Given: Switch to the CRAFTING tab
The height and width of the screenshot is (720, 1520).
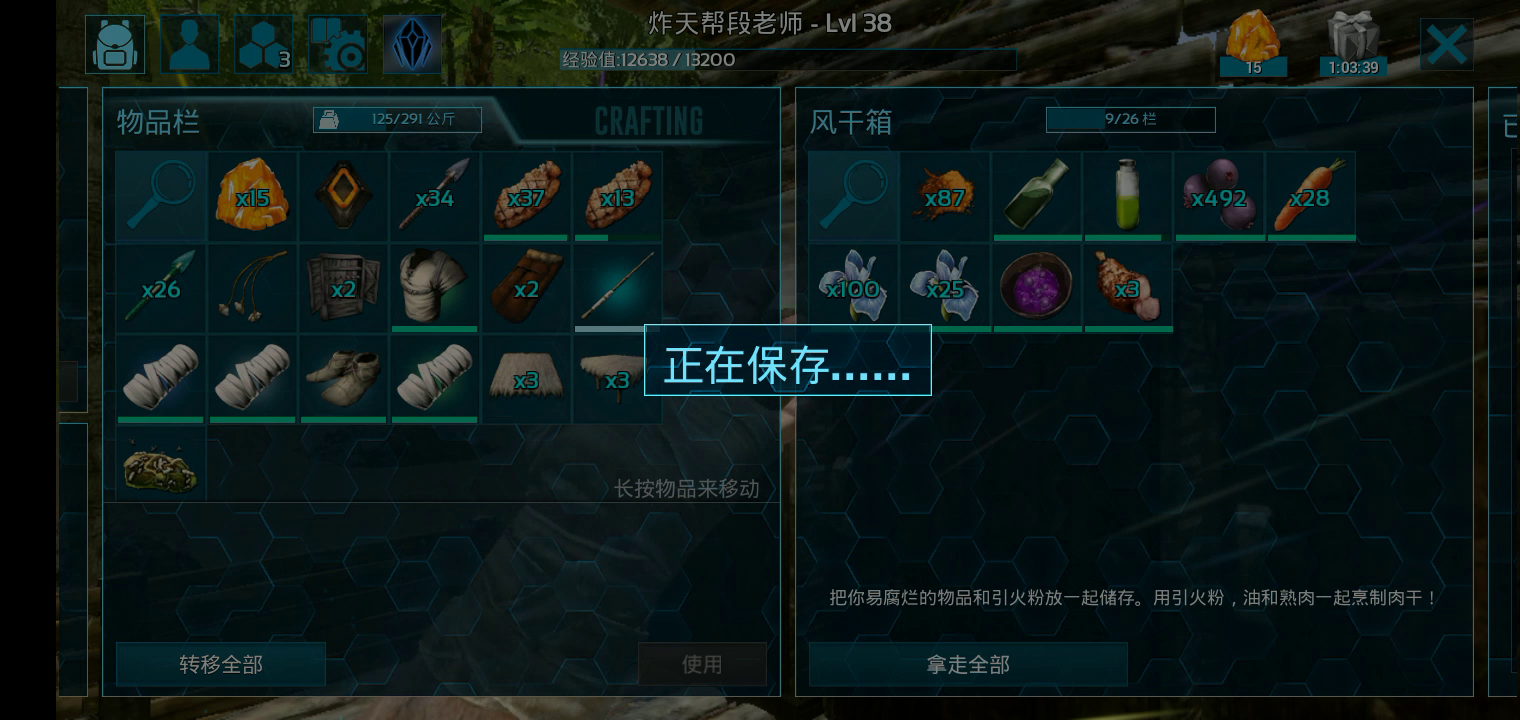Looking at the screenshot, I should pyautogui.click(x=648, y=122).
